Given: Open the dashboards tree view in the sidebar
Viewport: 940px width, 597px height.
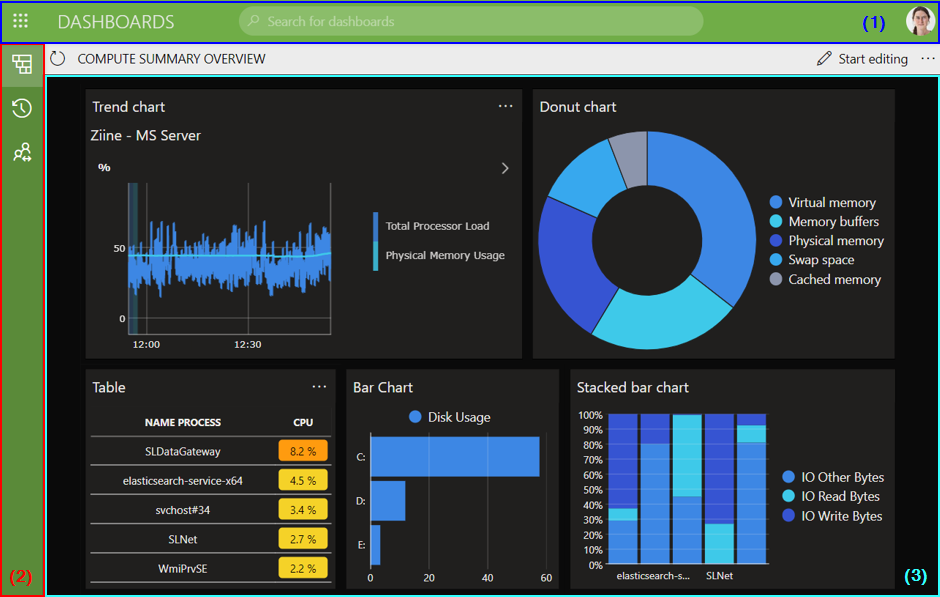Looking at the screenshot, I should (x=22, y=64).
